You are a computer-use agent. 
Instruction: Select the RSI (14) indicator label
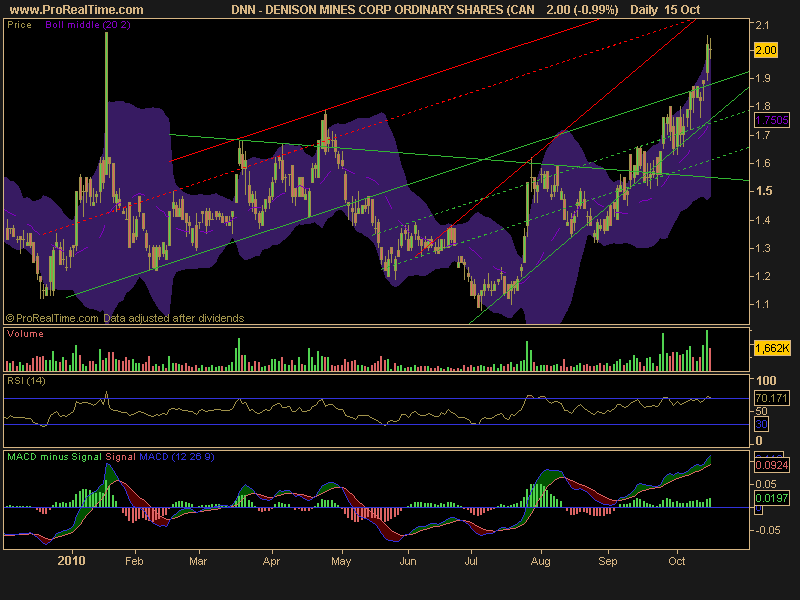26,381
